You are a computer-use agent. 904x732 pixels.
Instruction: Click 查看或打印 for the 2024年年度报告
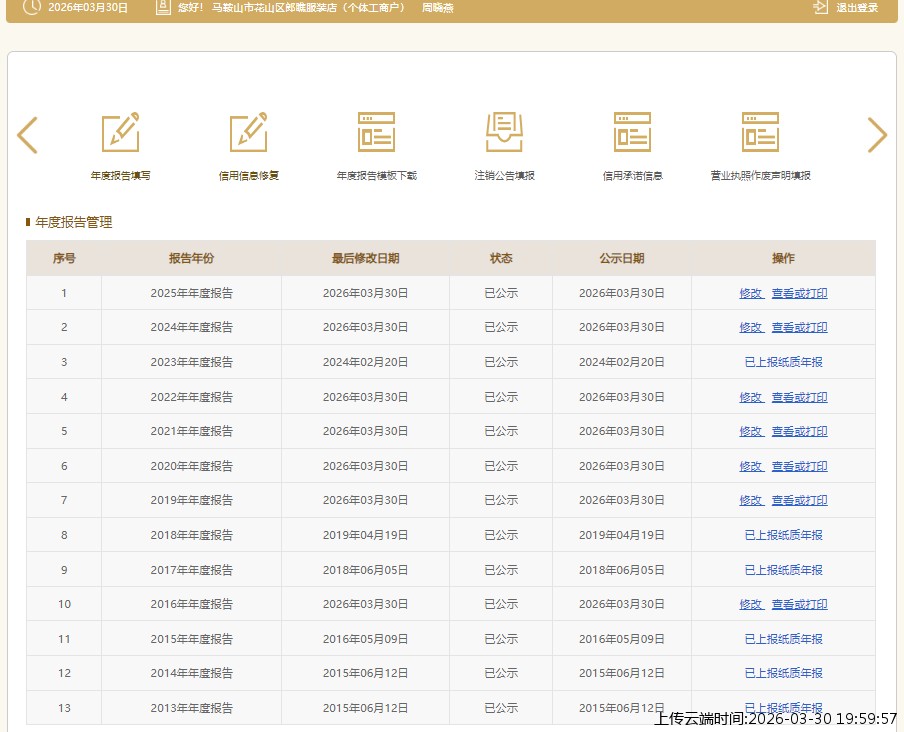click(799, 328)
